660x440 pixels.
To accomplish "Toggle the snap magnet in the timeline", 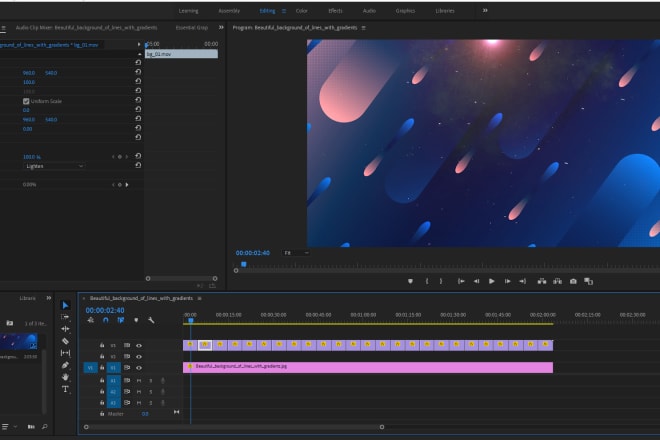I will coord(106,320).
